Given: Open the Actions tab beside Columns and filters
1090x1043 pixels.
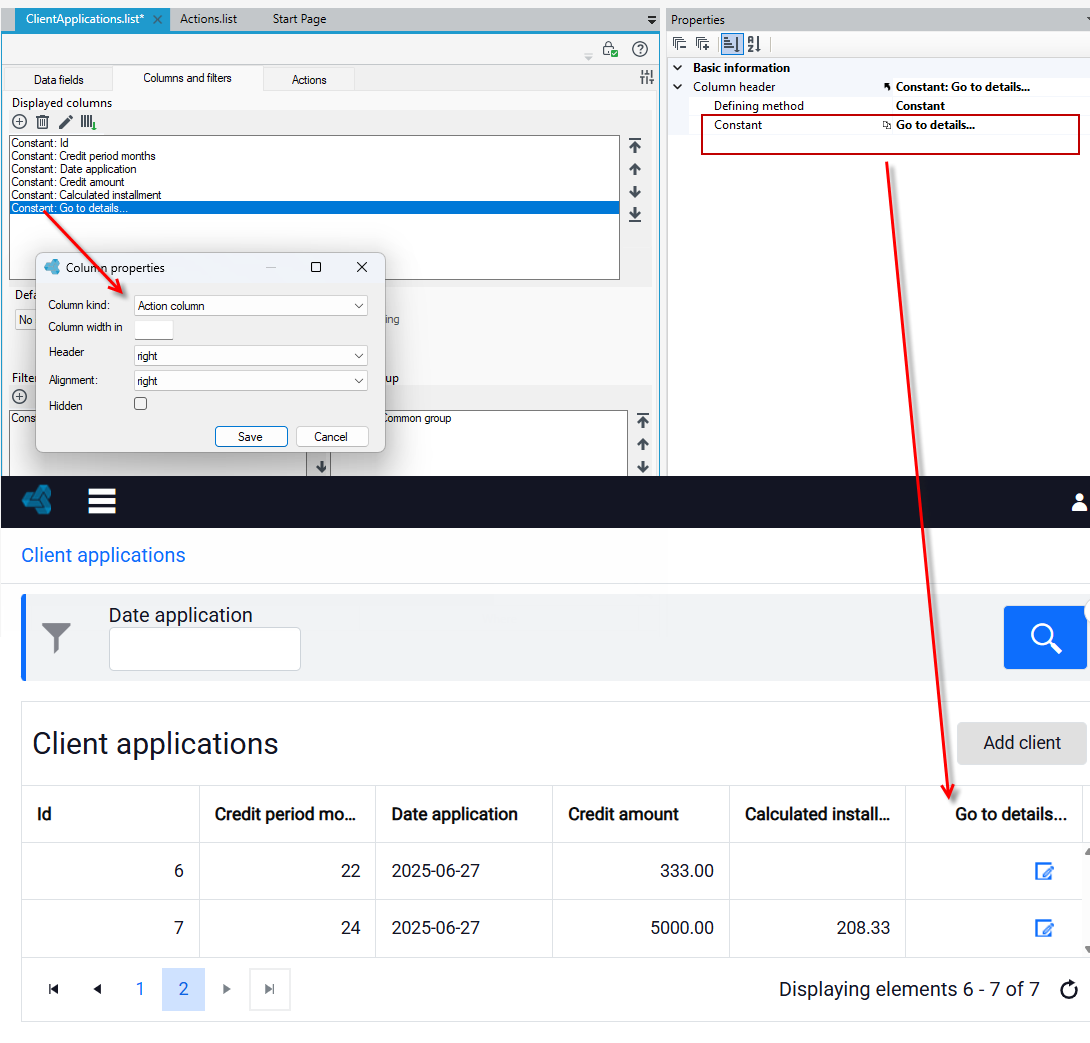Looking at the screenshot, I should tap(309, 80).
